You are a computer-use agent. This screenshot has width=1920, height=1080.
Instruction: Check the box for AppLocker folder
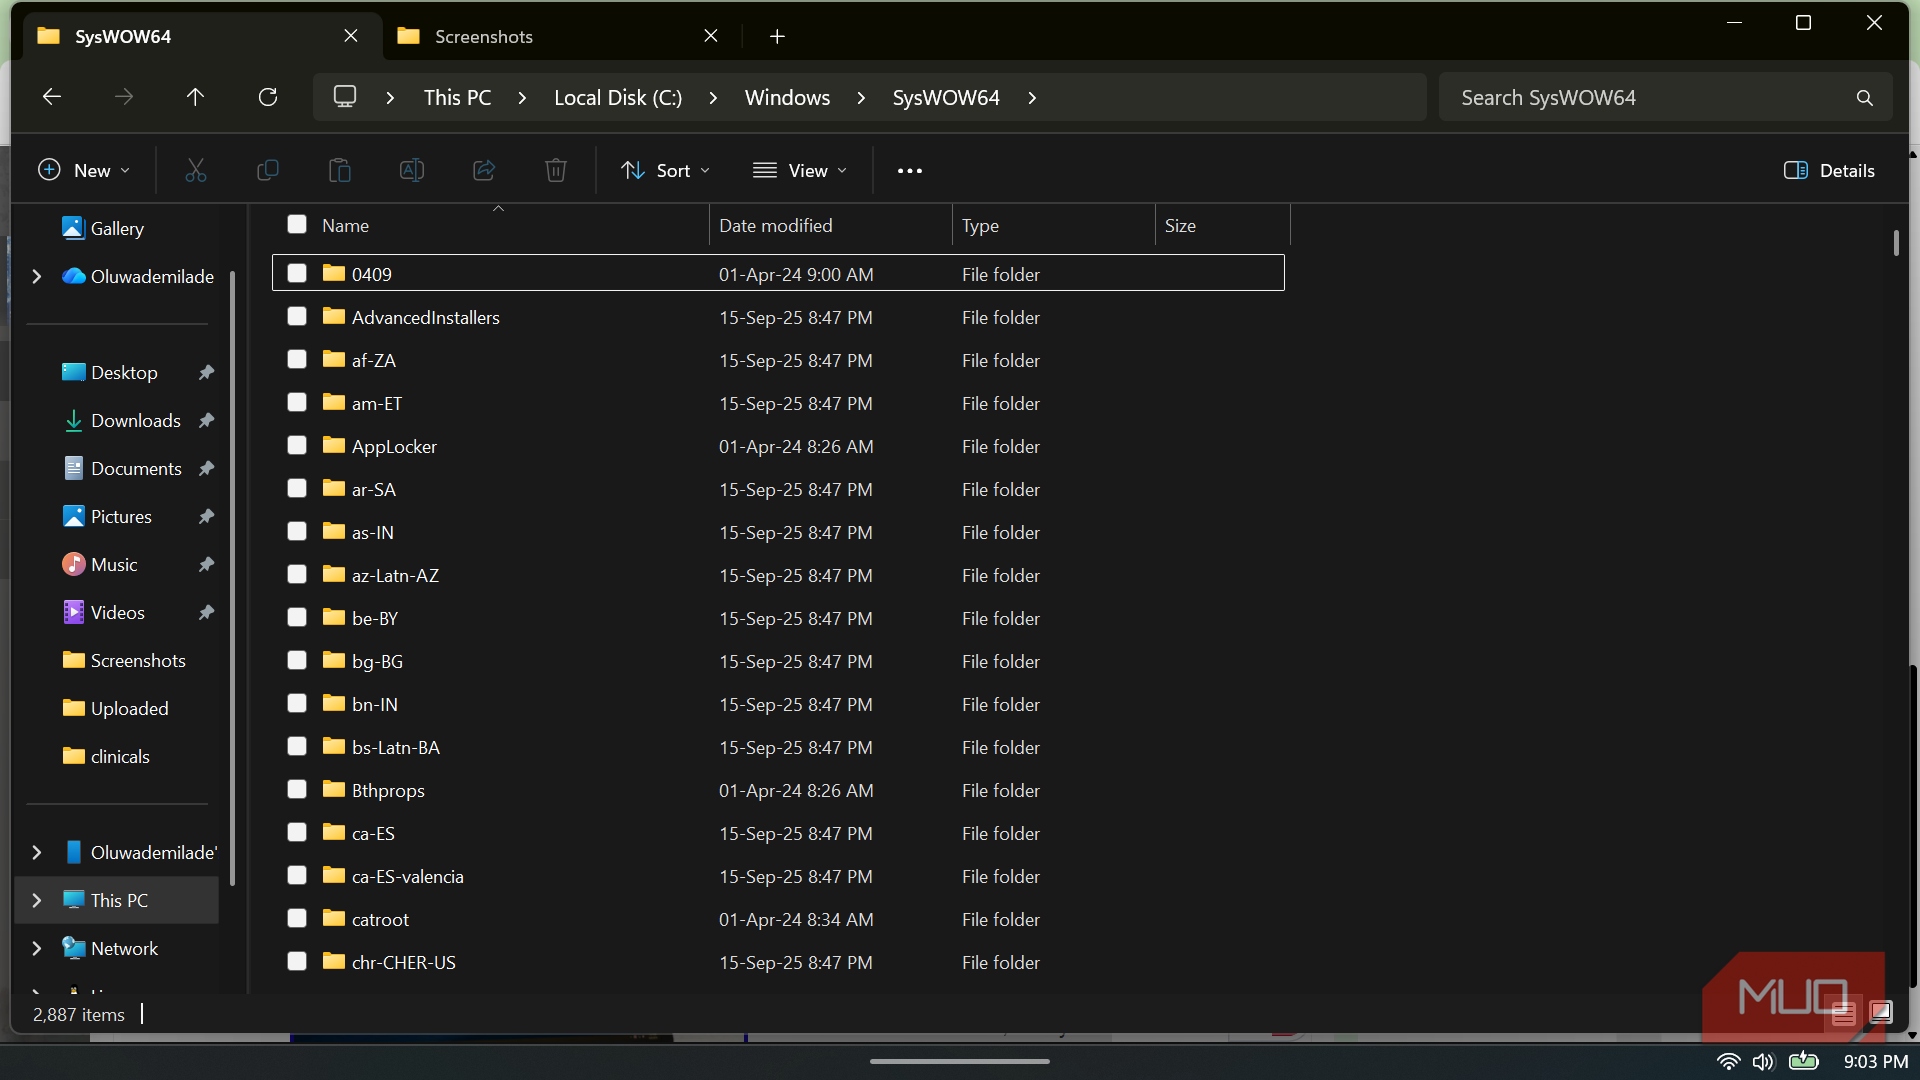(297, 446)
